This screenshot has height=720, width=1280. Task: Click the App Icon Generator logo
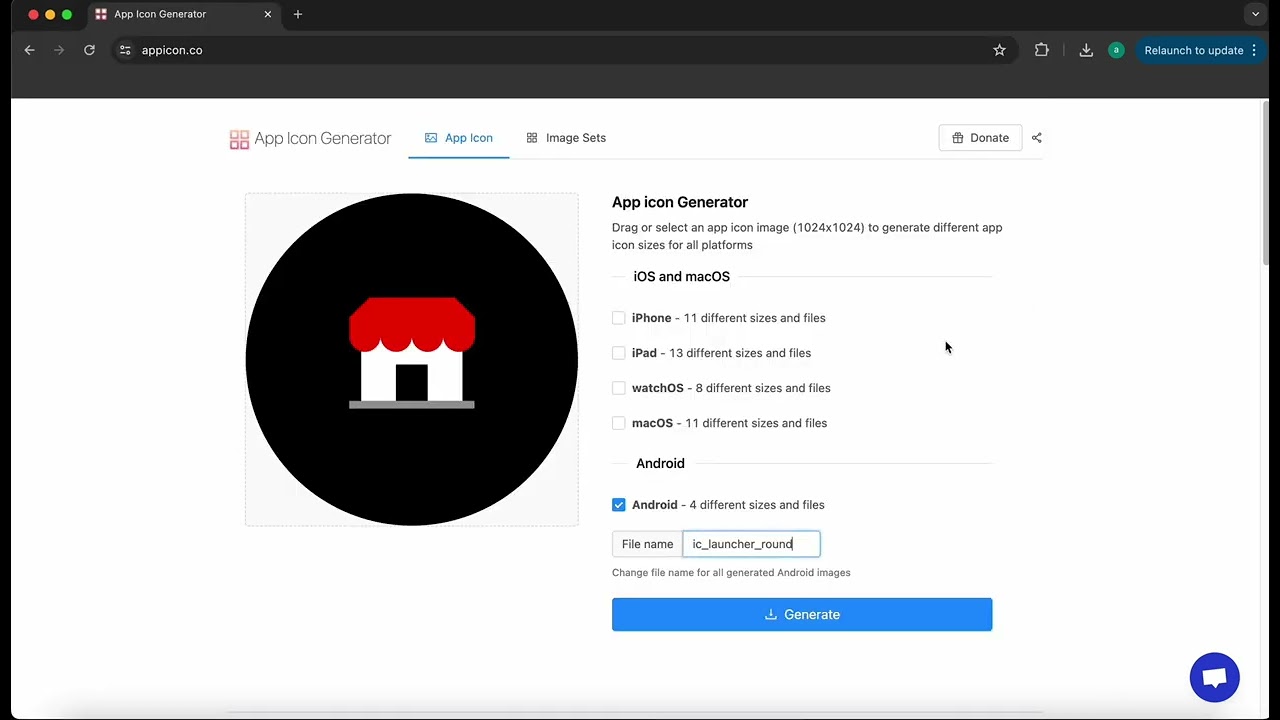pos(310,139)
